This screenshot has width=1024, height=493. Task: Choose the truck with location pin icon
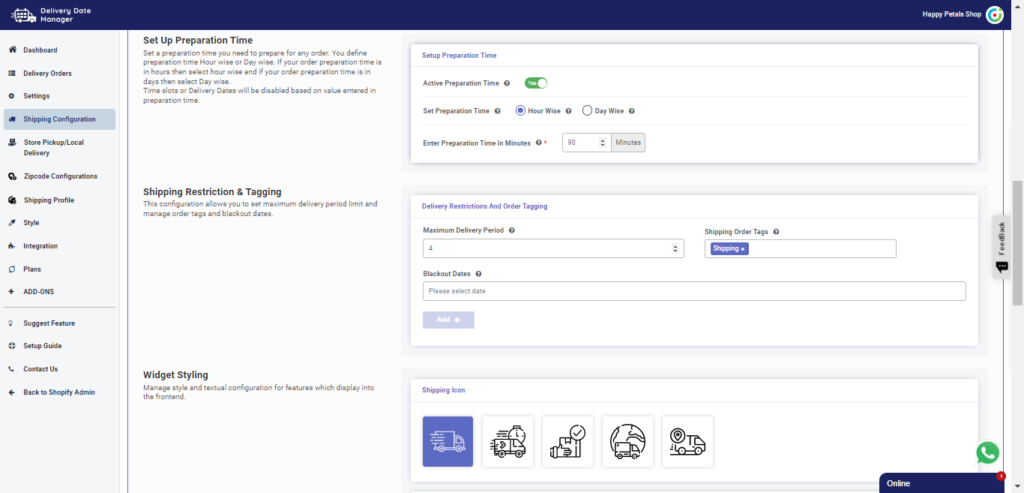click(x=687, y=441)
